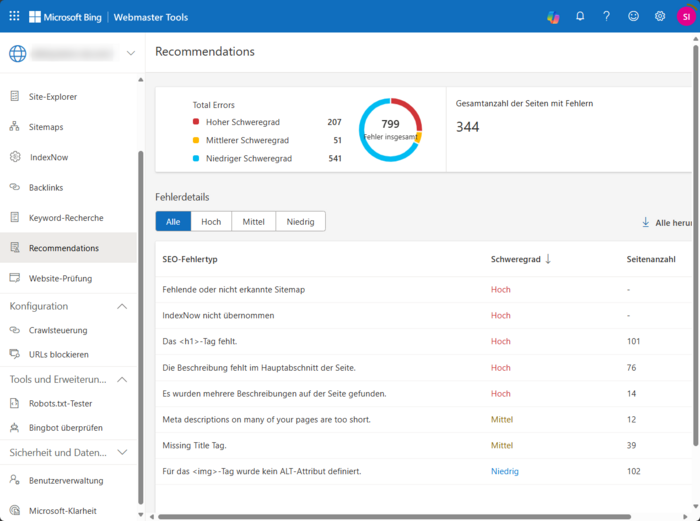
Task: Click yellow Mittlerer Schweregrad legend swatch
Action: click(x=196, y=140)
